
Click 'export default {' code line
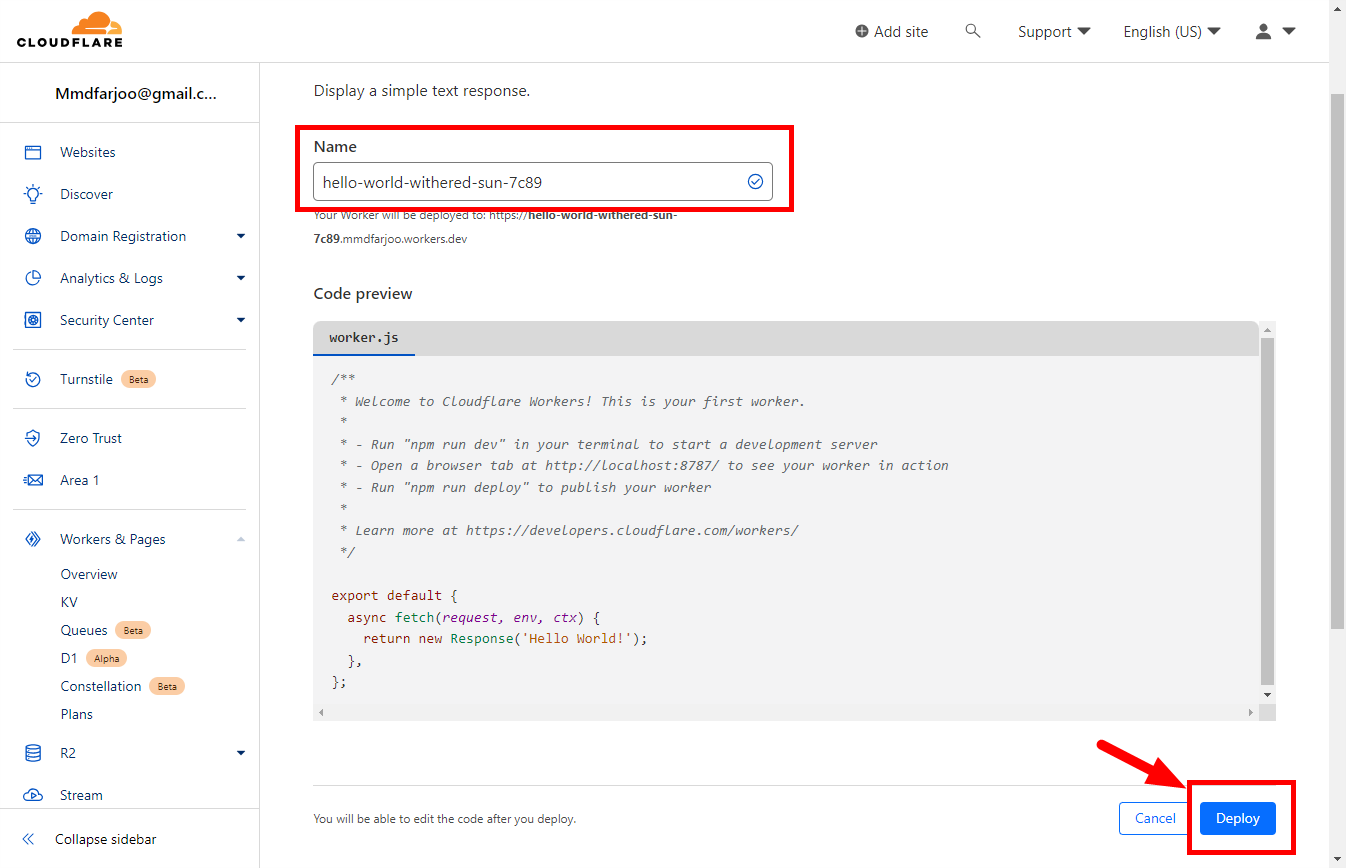click(x=394, y=595)
